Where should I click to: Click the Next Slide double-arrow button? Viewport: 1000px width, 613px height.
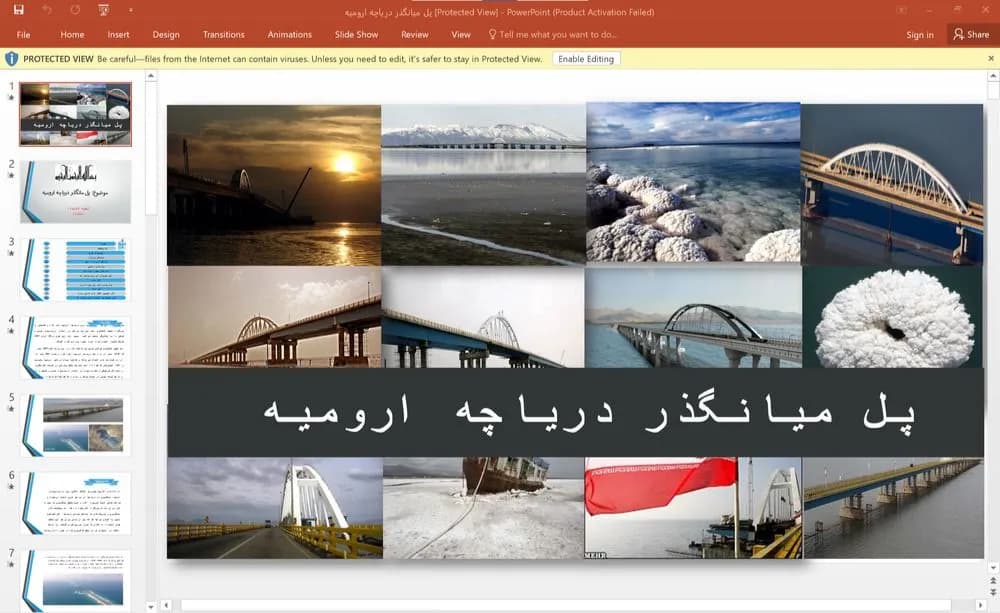click(x=993, y=592)
